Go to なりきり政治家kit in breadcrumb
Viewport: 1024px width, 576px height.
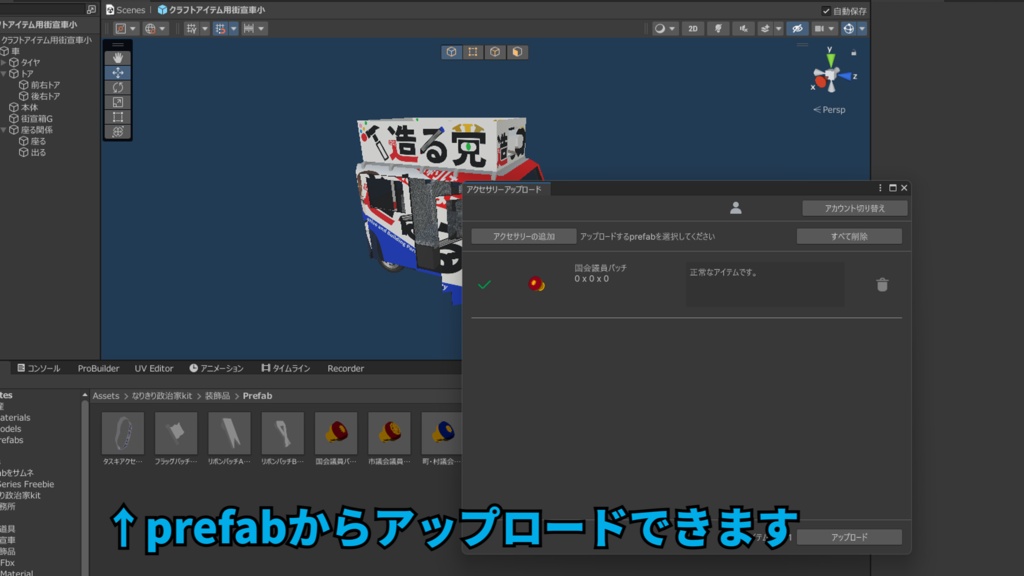(162, 396)
